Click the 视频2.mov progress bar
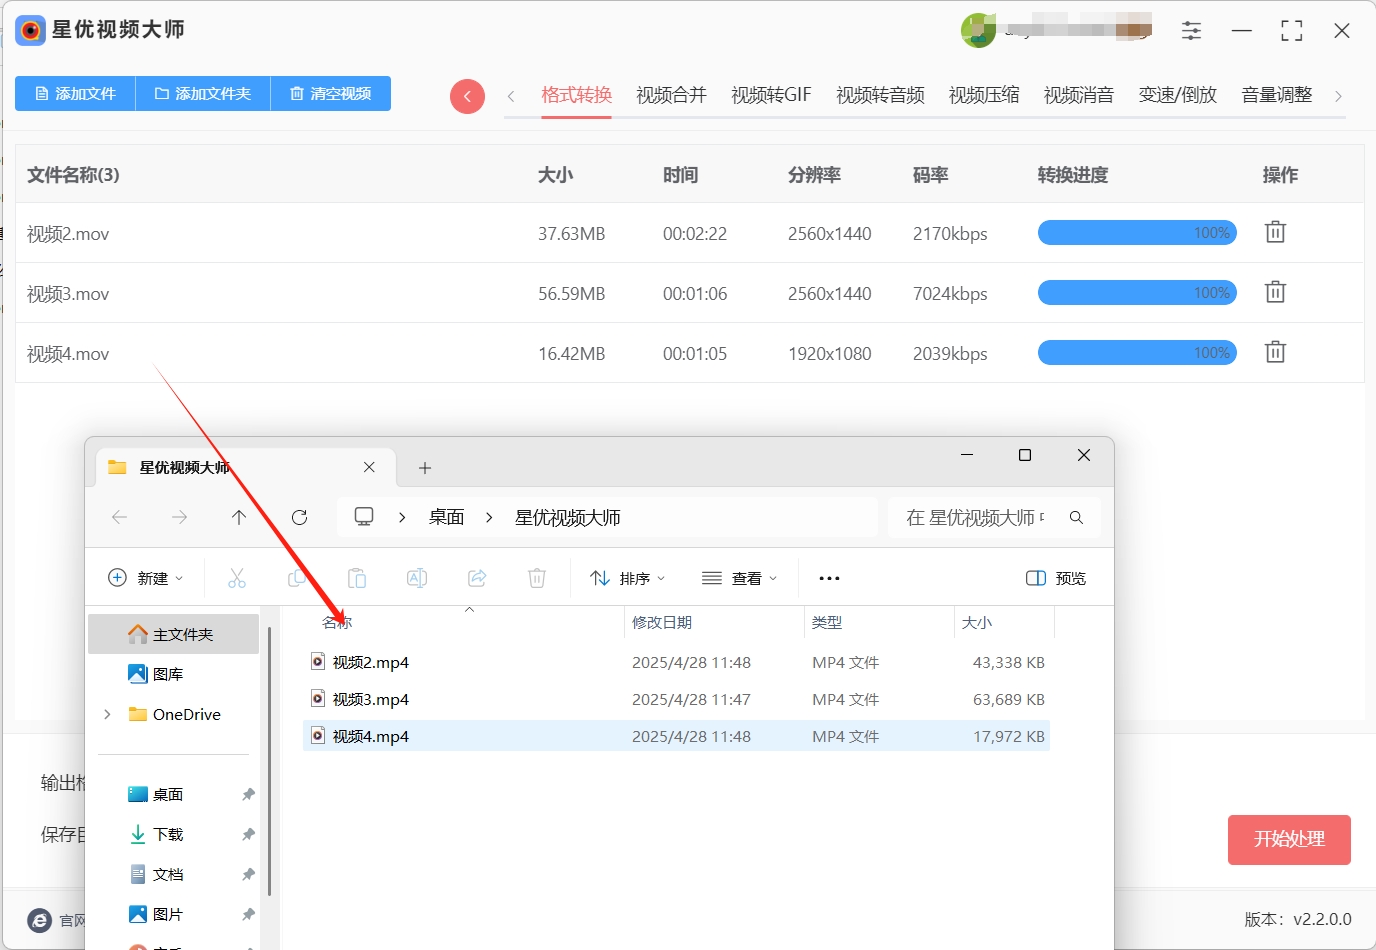Screen dimensions: 1376x950 coord(1137,233)
